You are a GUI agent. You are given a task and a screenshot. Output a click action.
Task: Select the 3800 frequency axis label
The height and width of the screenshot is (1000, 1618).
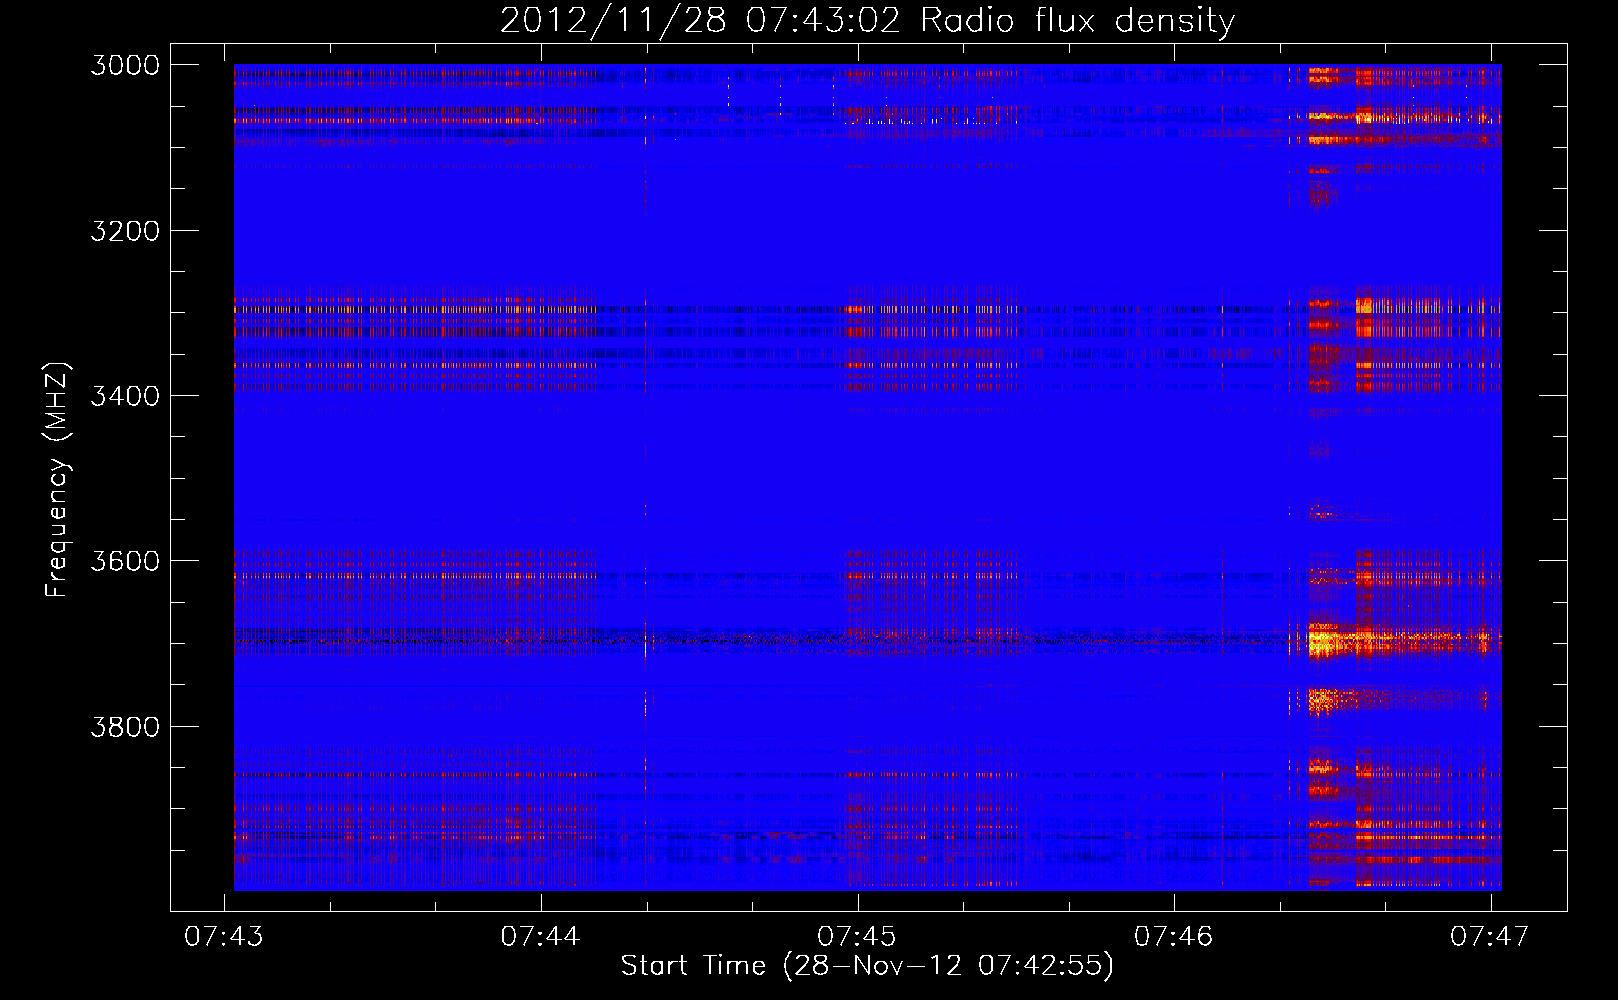tap(125, 726)
